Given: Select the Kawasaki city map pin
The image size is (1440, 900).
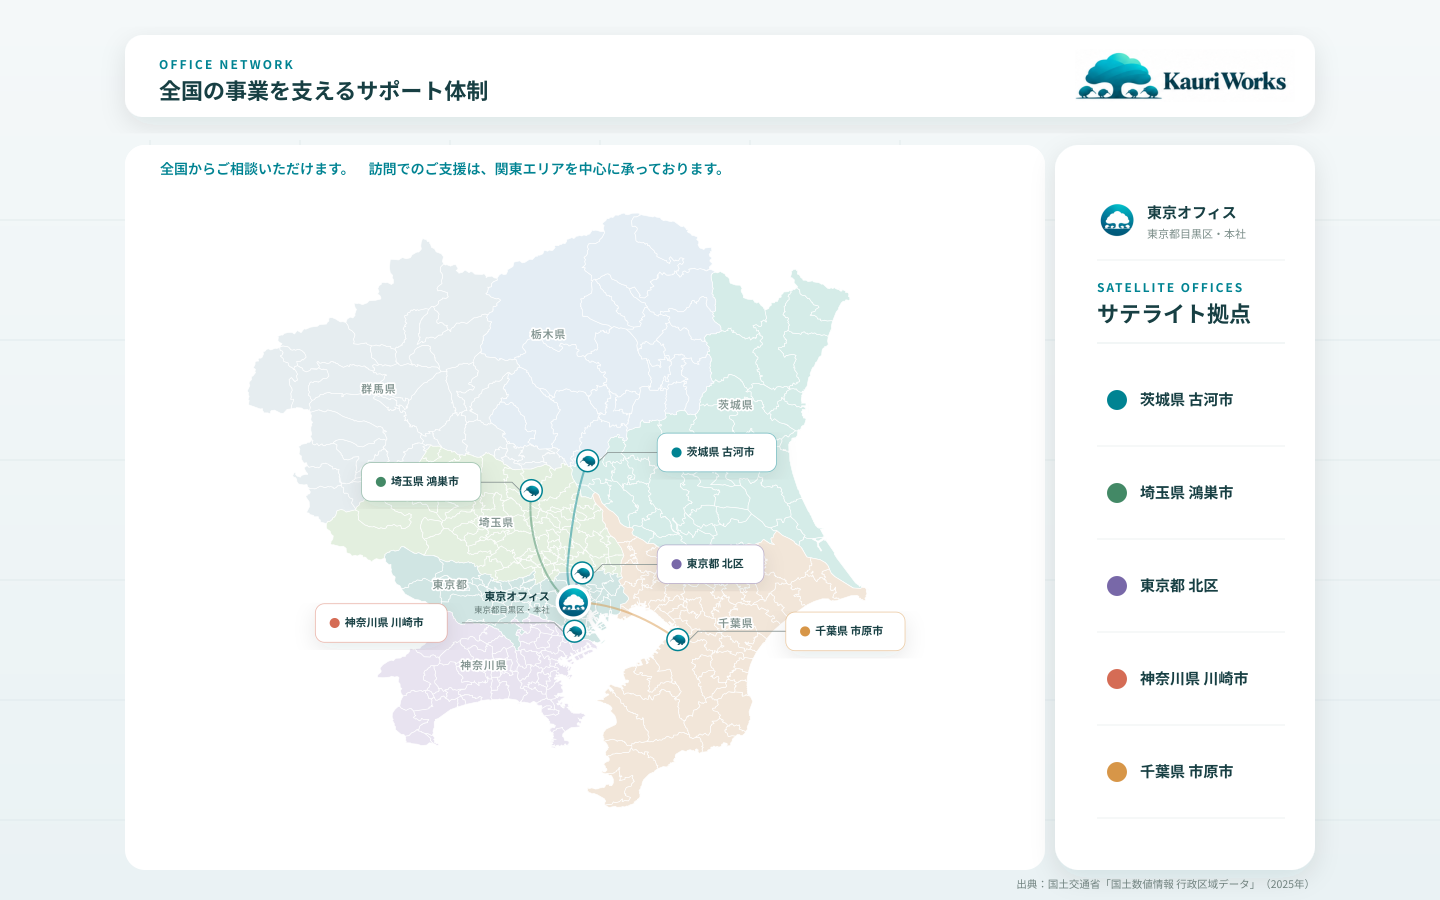Looking at the screenshot, I should (574, 631).
